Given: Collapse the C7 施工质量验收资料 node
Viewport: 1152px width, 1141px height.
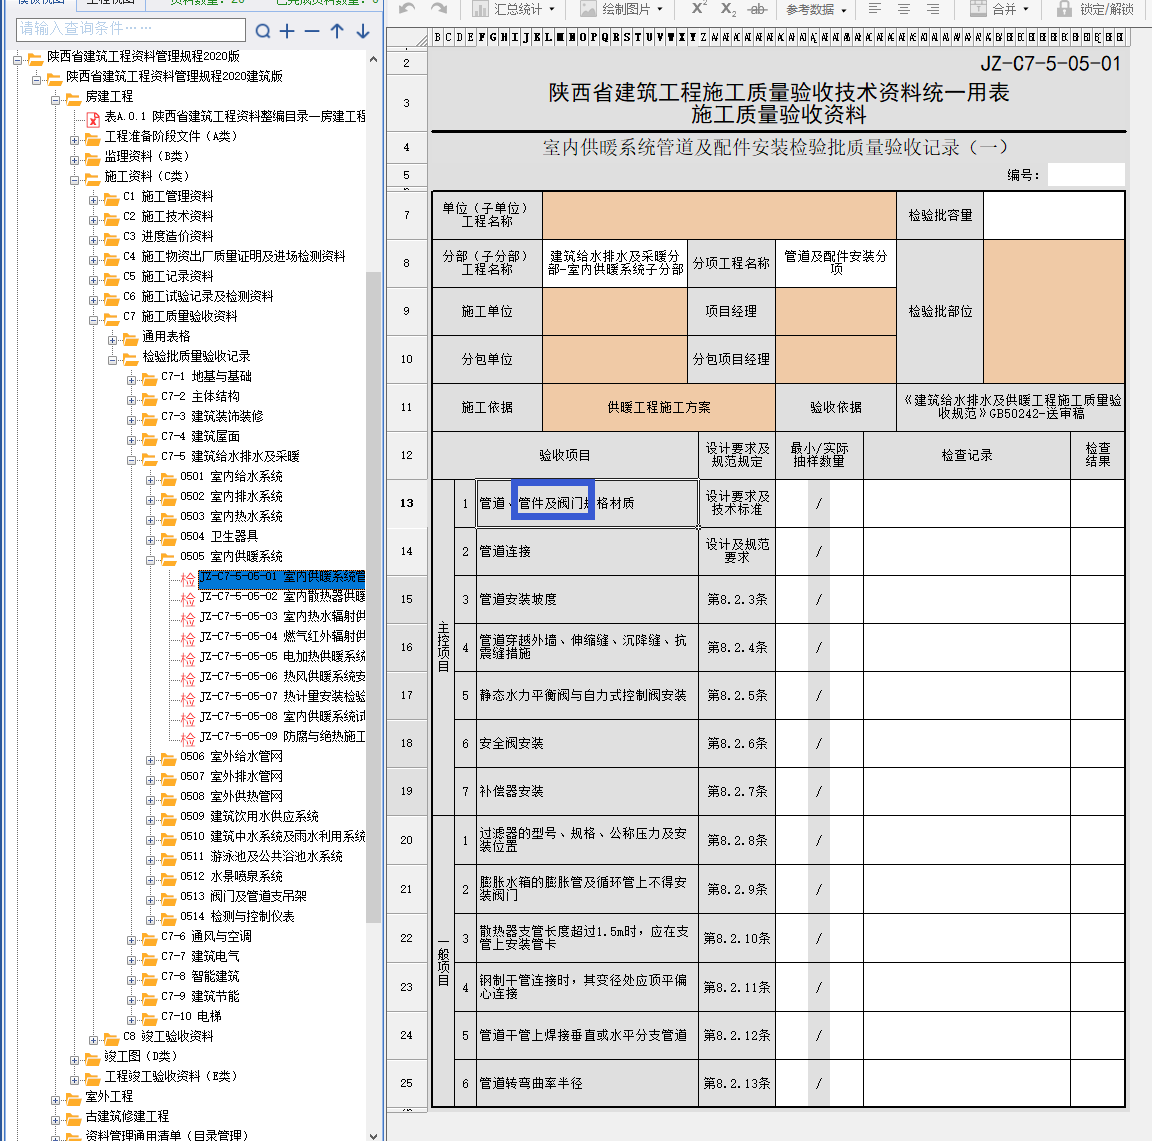Looking at the screenshot, I should pos(94,320).
